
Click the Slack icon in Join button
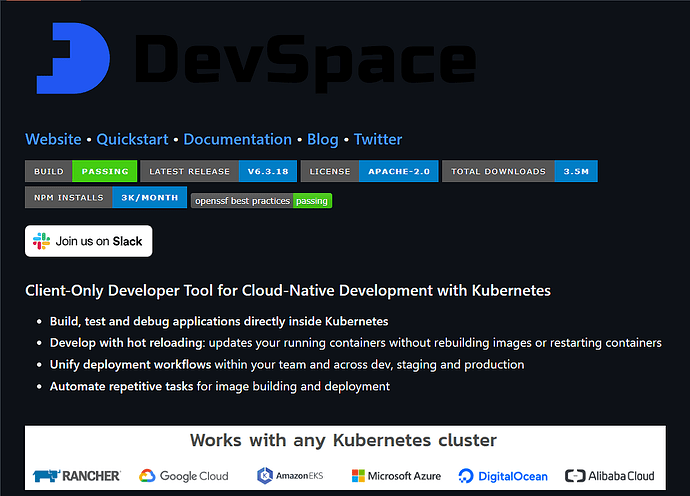[41, 241]
